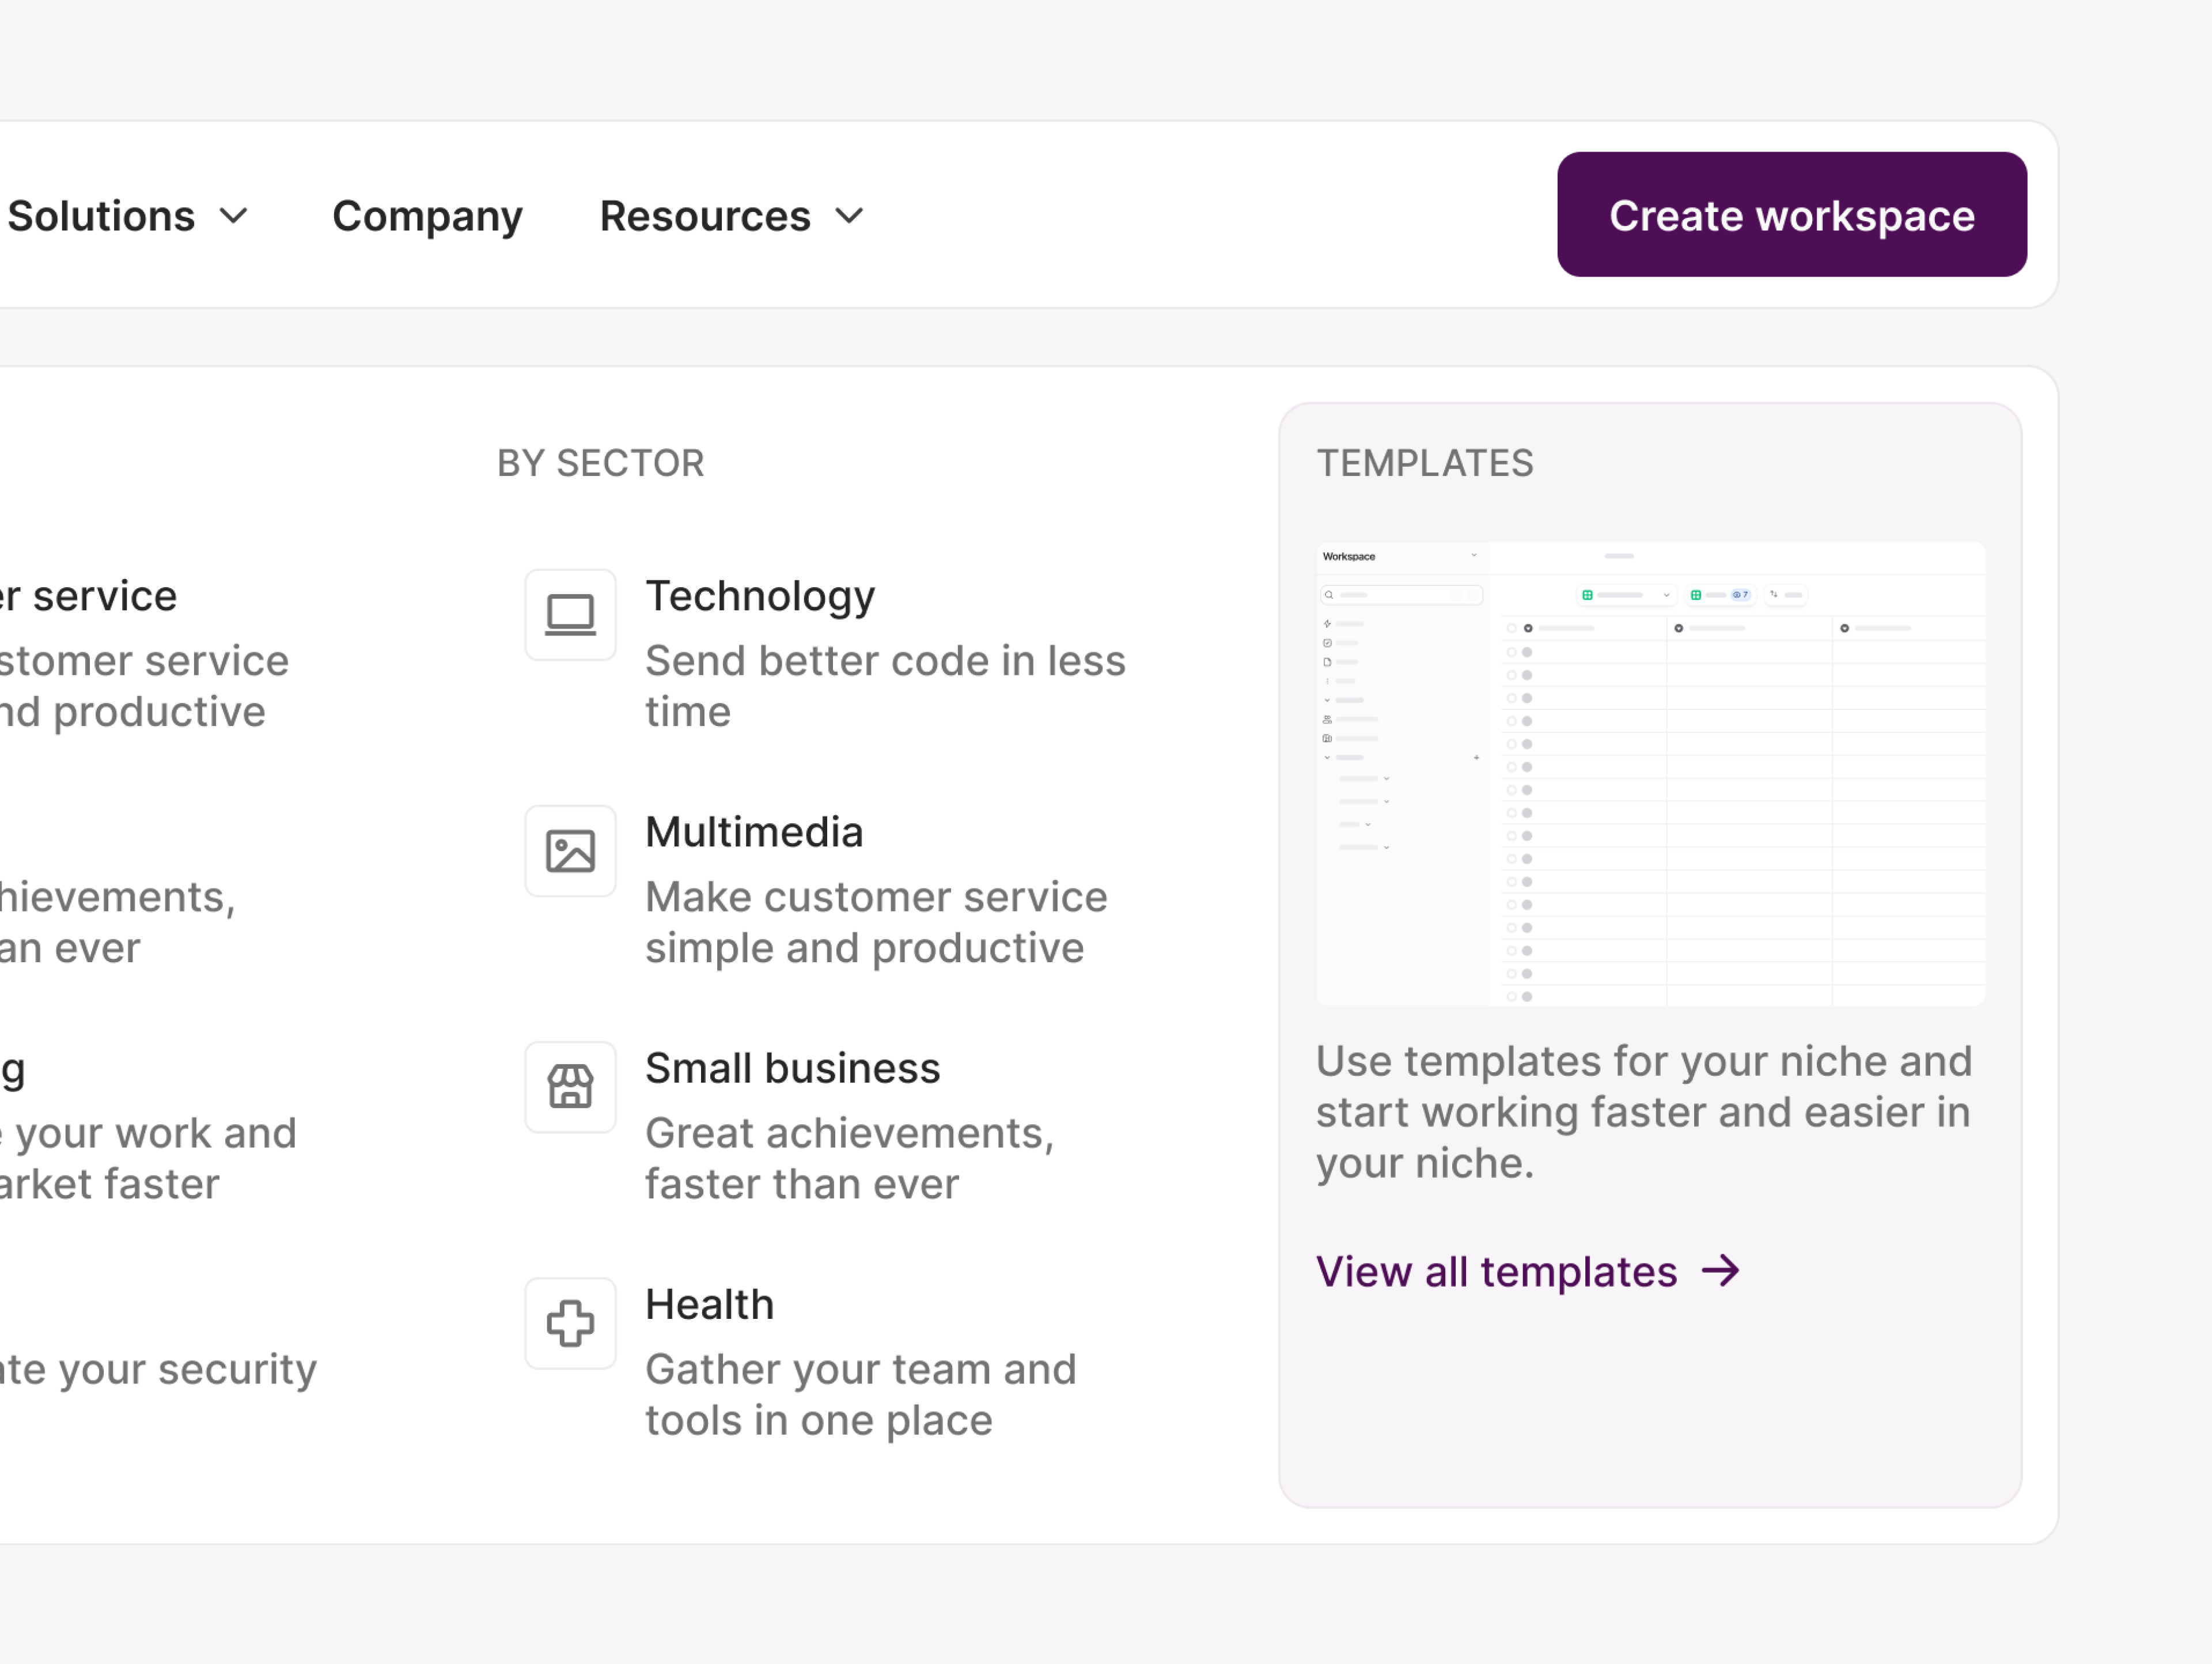Click the sort icon in the template preview

coord(1775,595)
